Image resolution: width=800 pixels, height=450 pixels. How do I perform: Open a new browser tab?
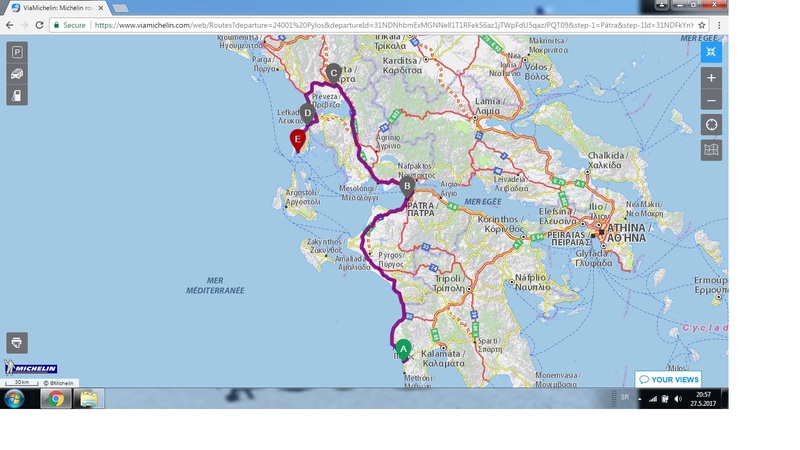pyautogui.click(x=120, y=8)
